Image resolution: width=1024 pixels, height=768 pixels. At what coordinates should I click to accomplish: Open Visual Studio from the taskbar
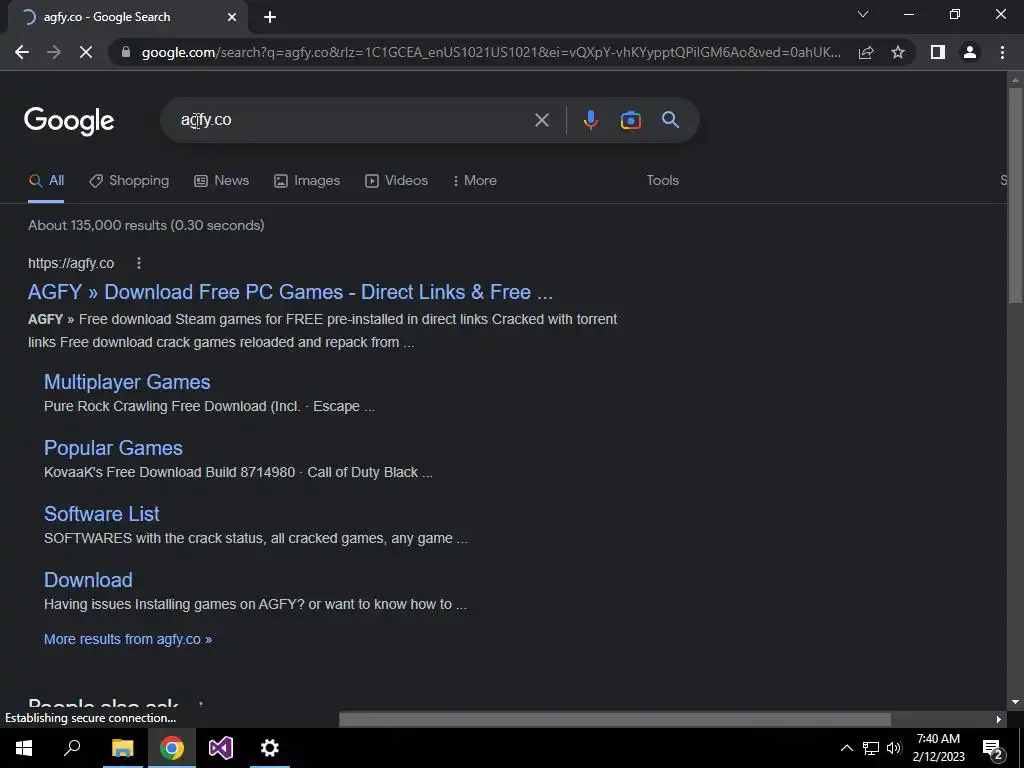point(221,748)
